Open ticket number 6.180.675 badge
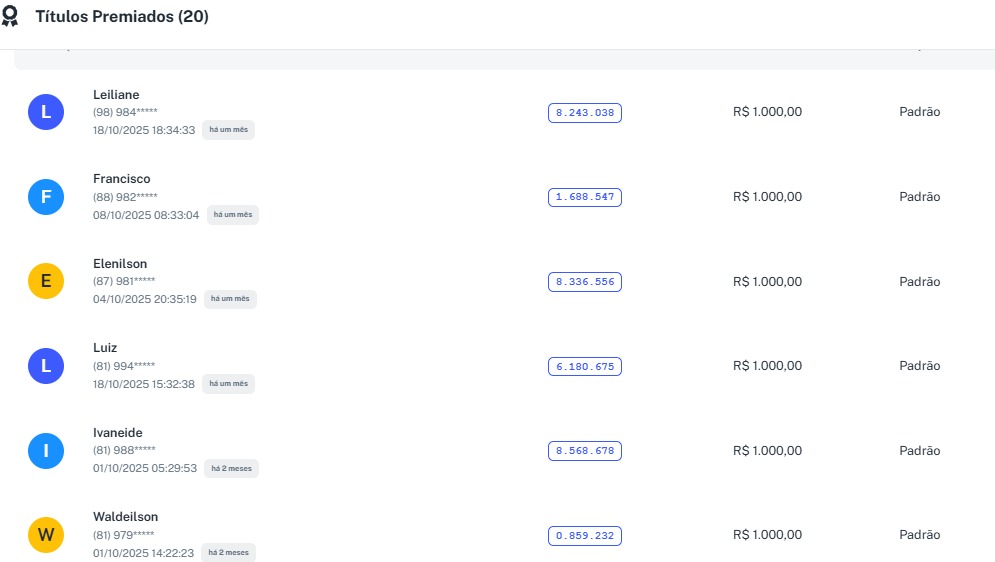 (585, 367)
